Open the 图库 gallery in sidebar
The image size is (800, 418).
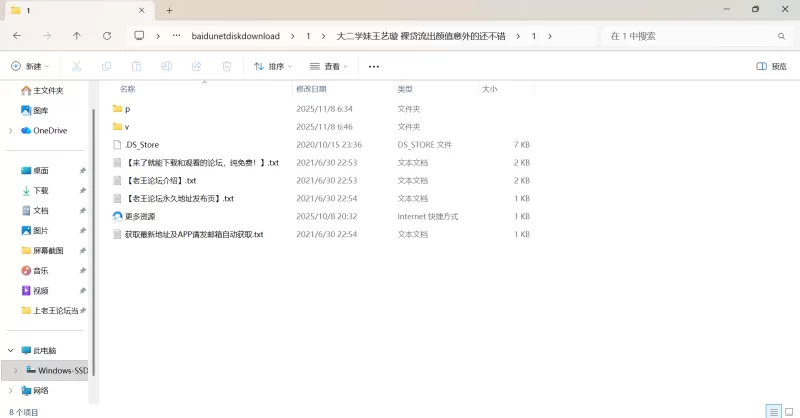(40, 110)
